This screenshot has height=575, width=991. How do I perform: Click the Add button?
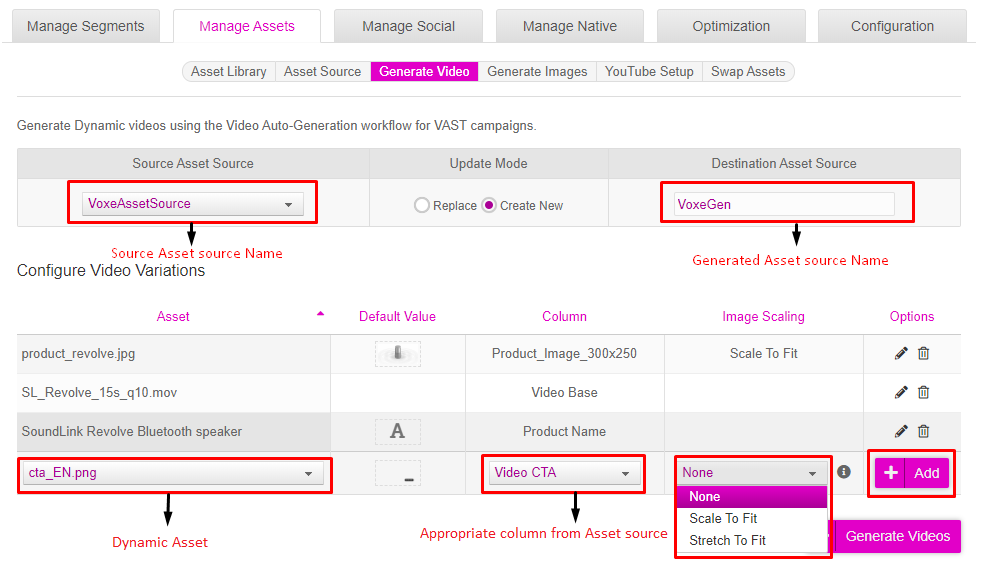point(911,473)
